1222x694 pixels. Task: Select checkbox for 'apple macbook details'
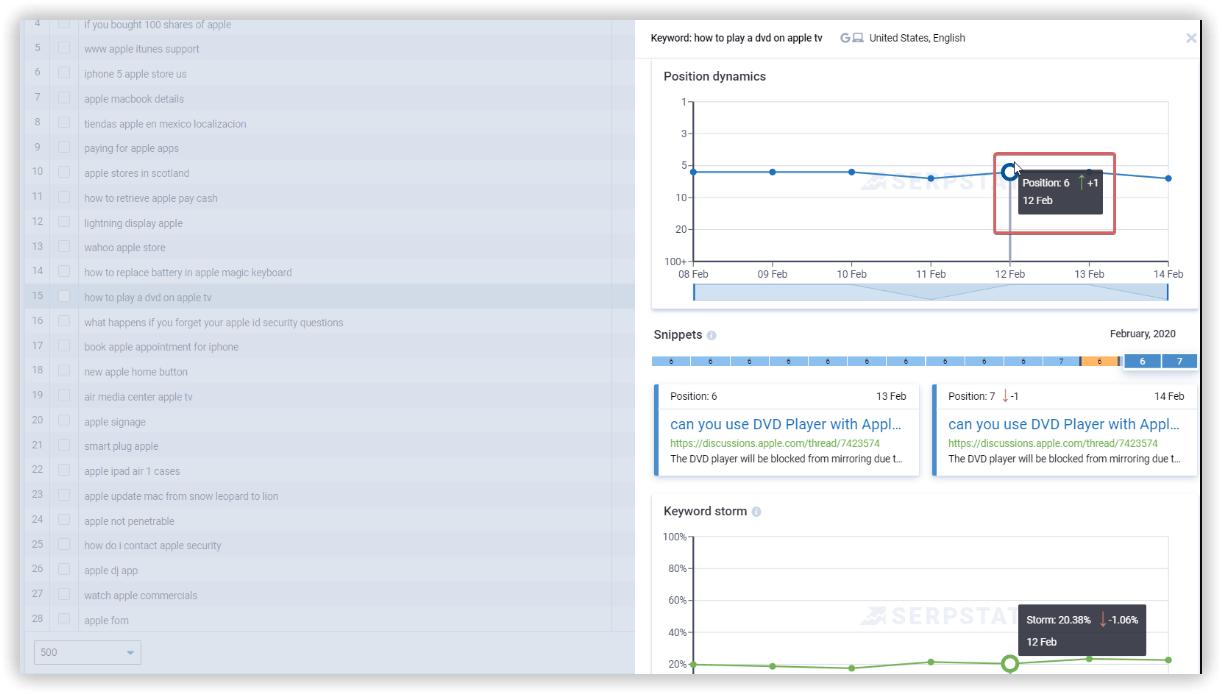click(64, 98)
